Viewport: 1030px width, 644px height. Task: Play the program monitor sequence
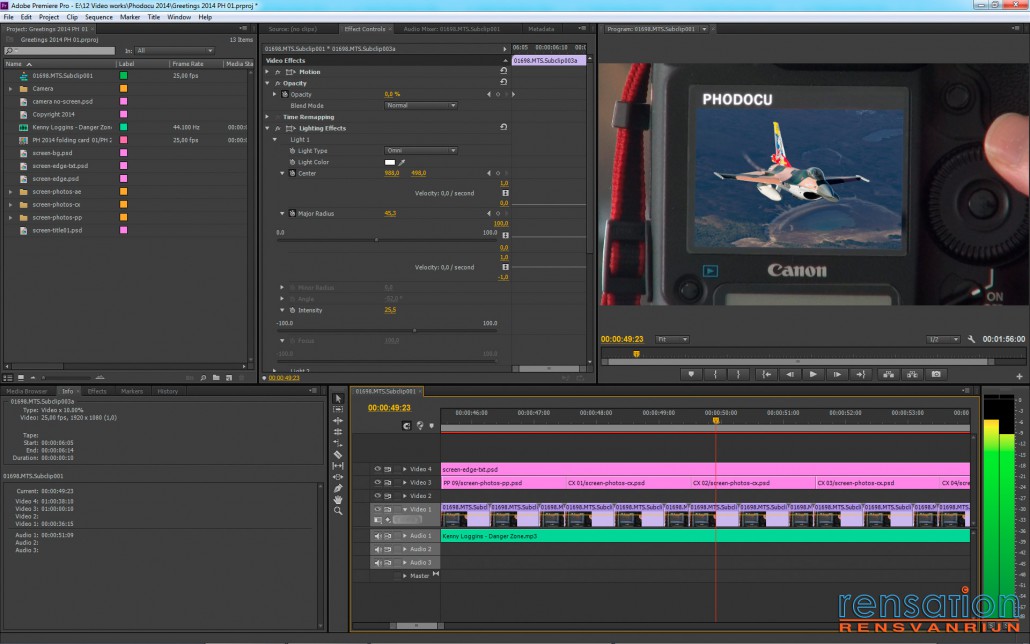pos(813,374)
